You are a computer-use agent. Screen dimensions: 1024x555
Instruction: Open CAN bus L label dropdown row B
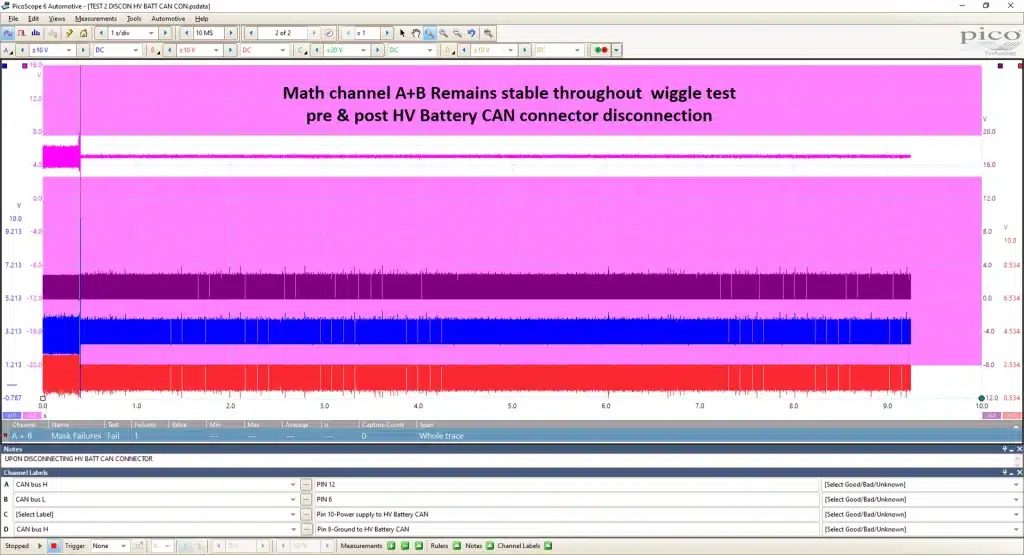293,500
